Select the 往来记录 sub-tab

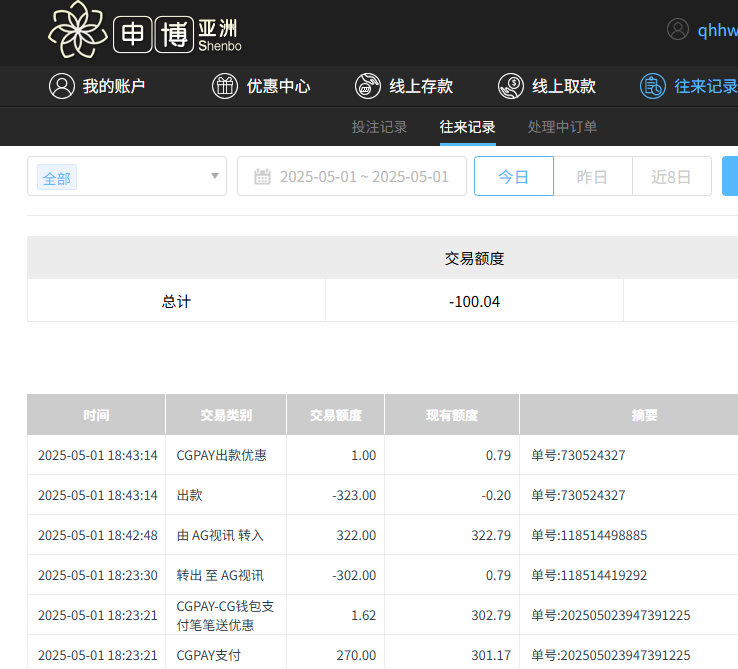coord(467,127)
